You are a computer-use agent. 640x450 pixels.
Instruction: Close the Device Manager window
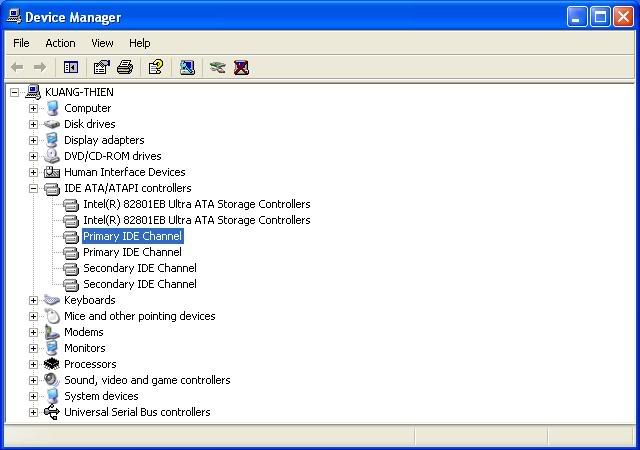click(623, 17)
